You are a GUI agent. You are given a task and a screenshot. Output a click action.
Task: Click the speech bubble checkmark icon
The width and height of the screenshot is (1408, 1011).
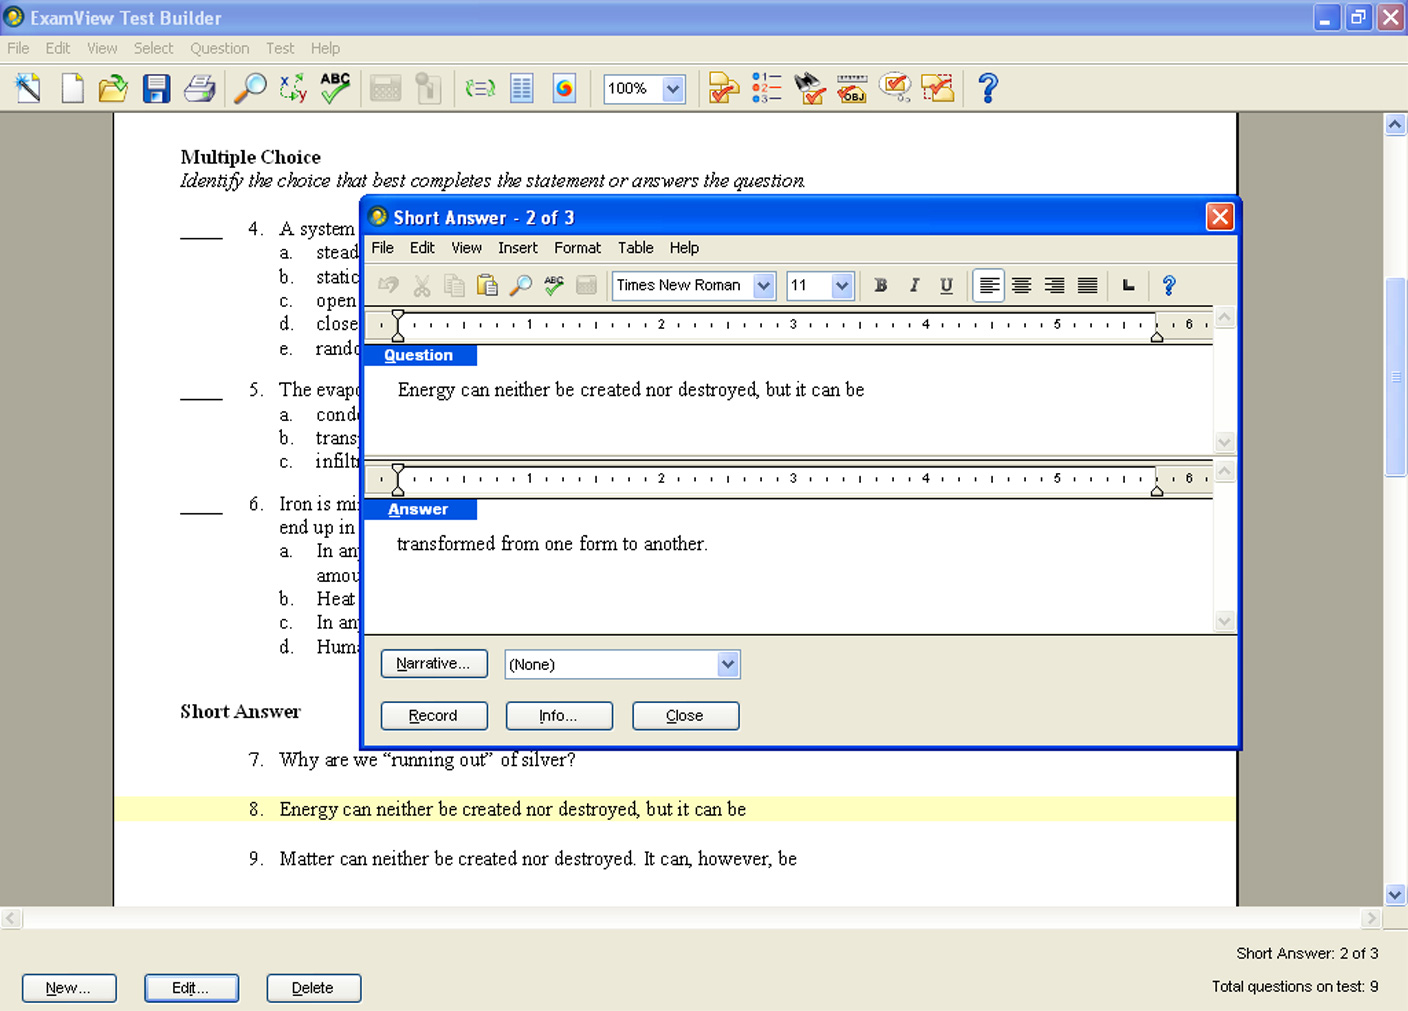click(x=895, y=88)
